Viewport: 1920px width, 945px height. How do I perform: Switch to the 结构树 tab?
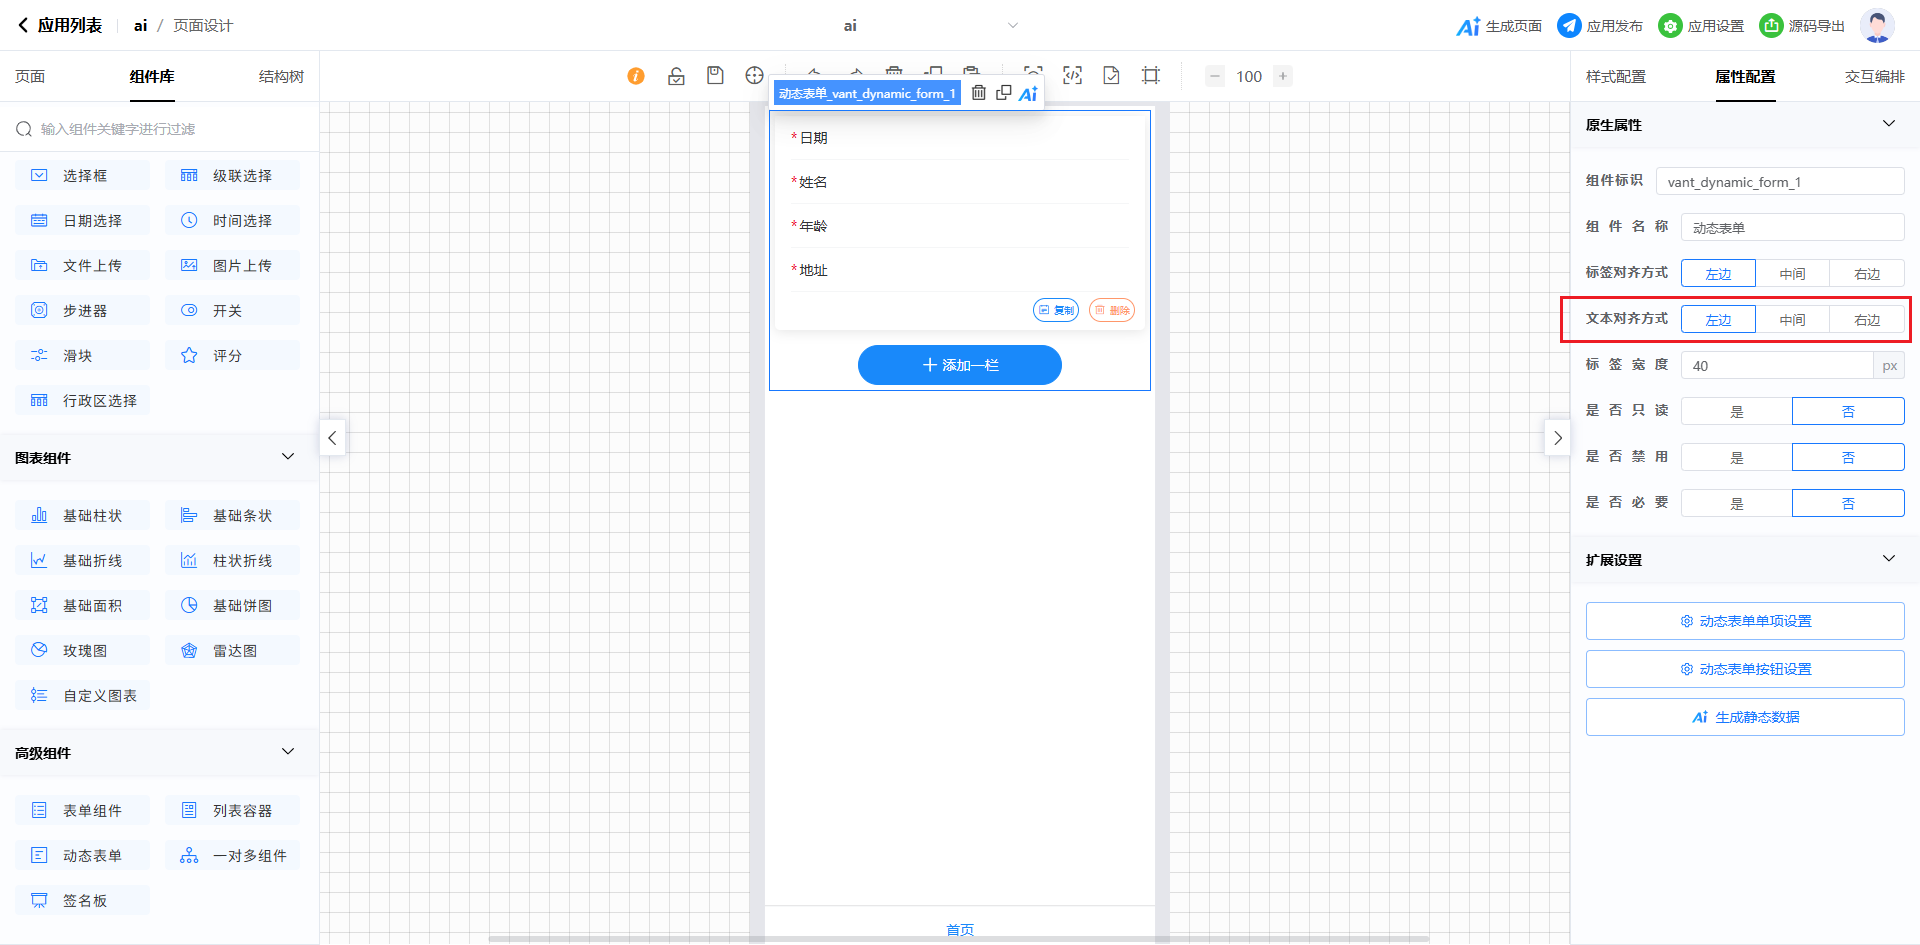click(x=281, y=77)
